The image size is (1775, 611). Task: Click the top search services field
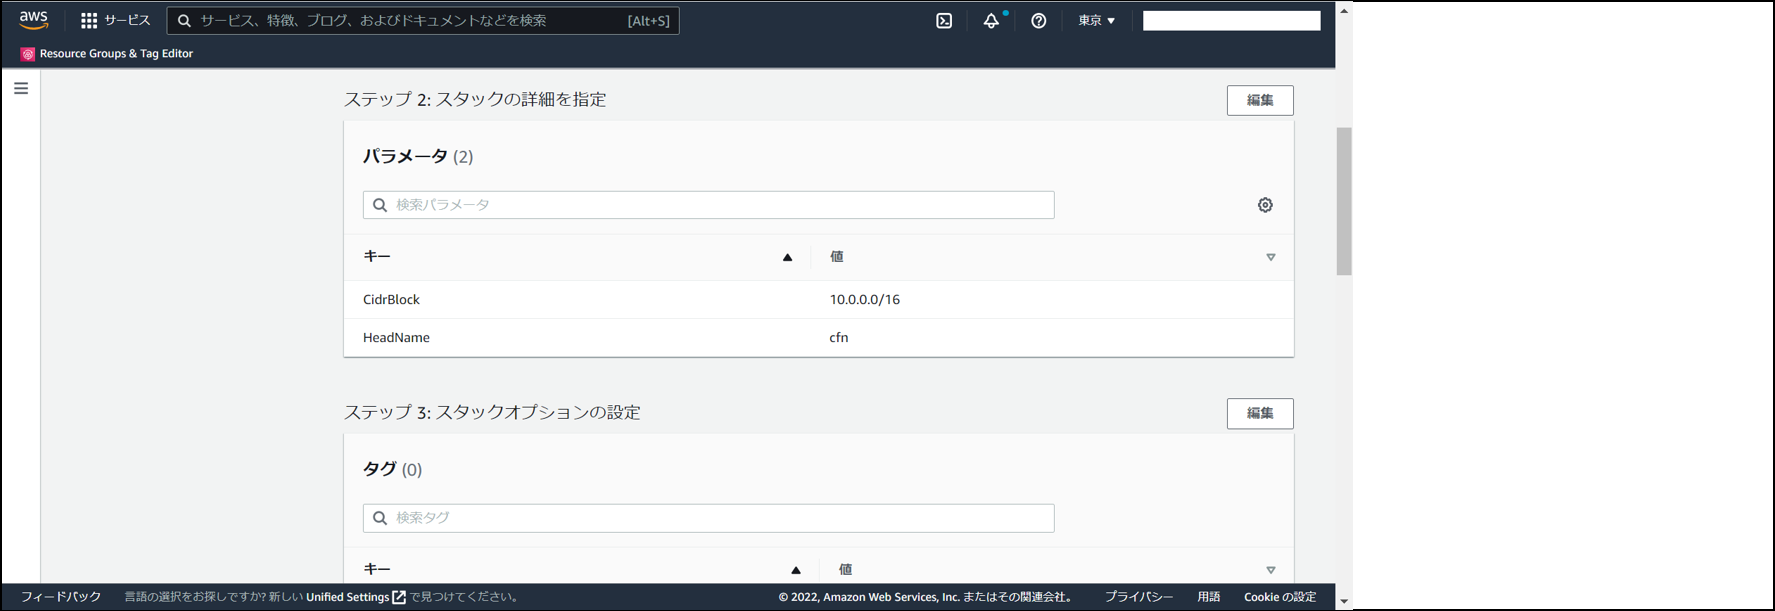tap(423, 20)
